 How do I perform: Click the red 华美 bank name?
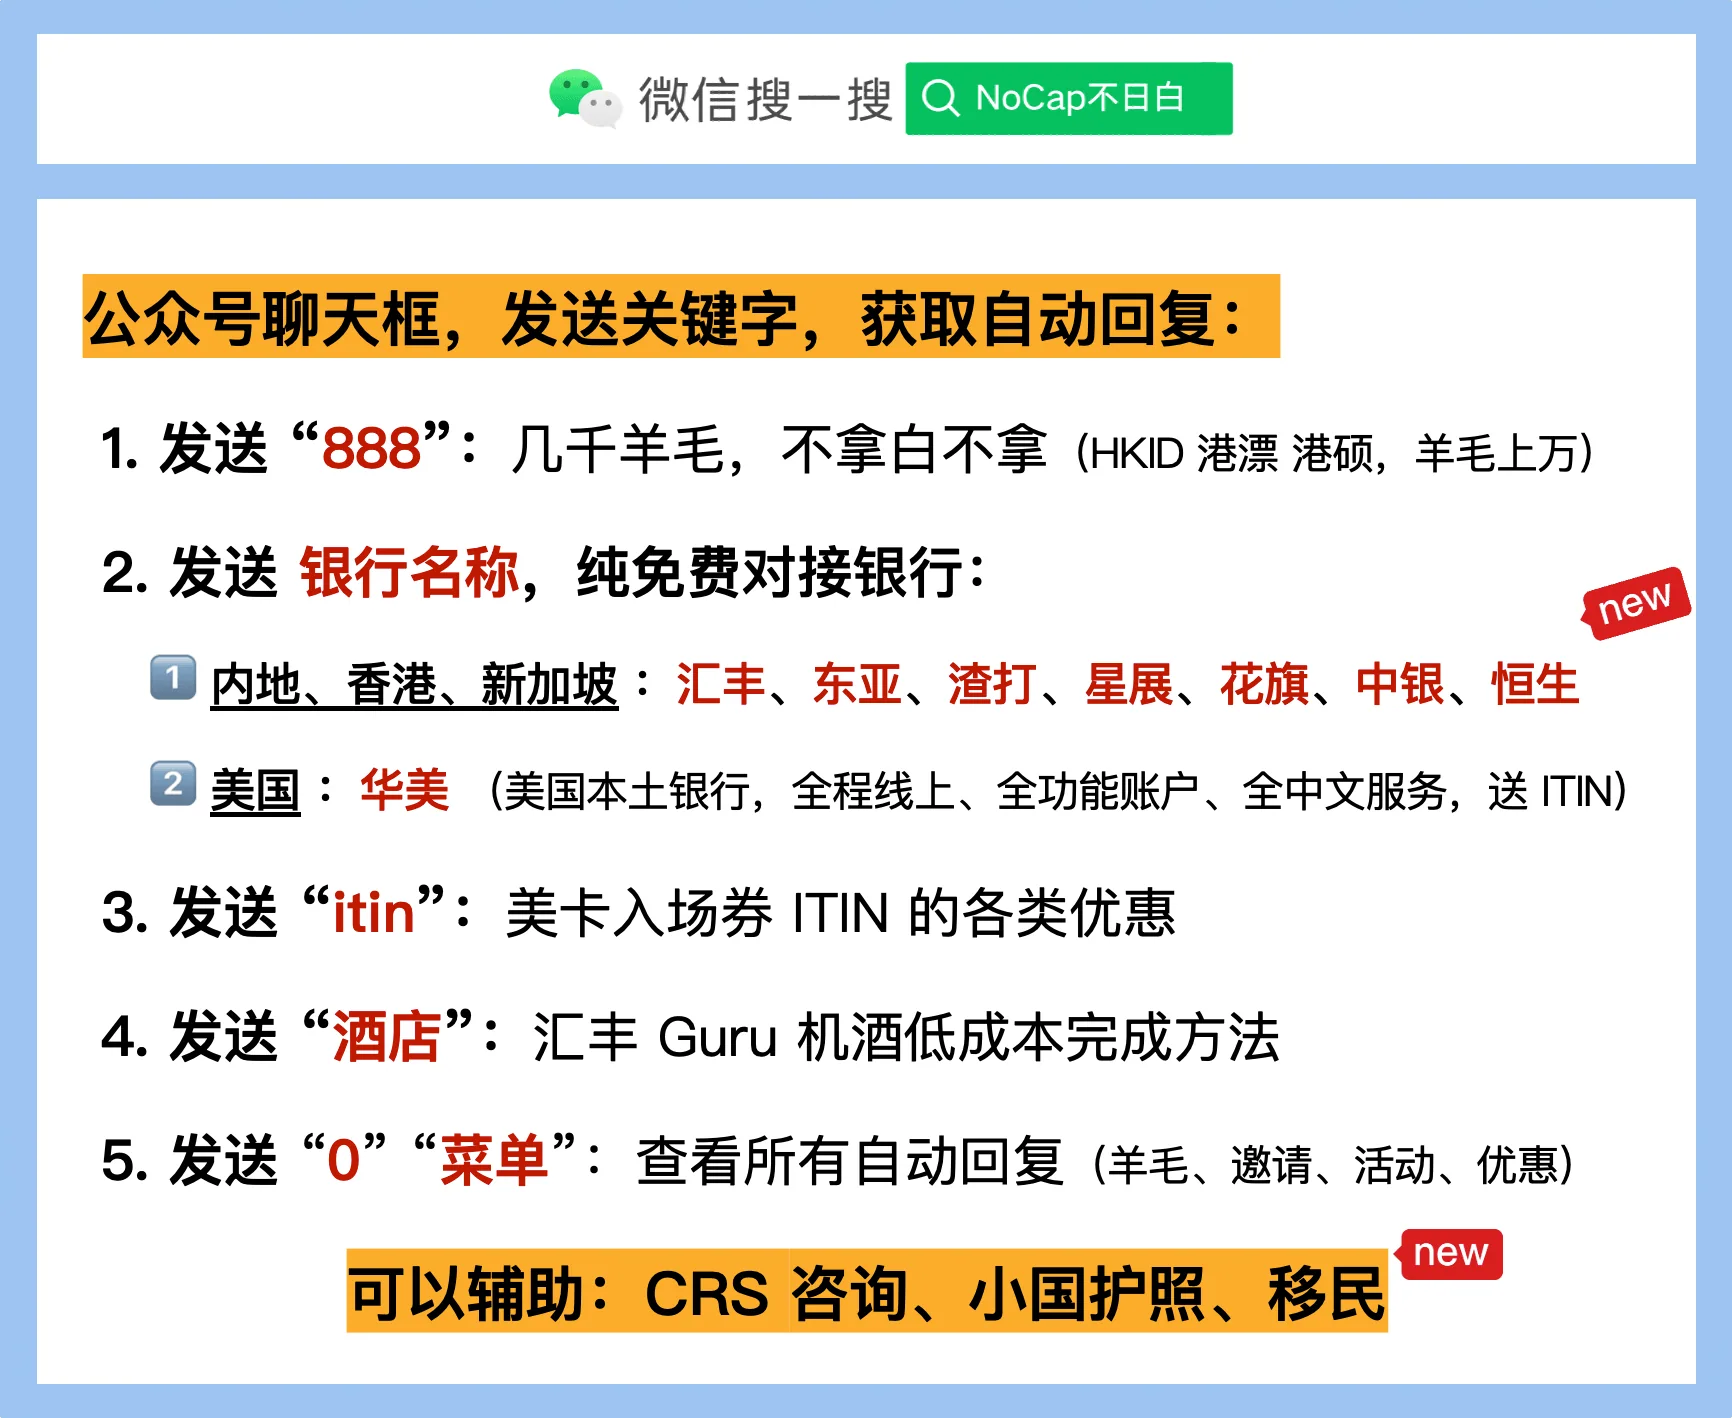pyautogui.click(x=405, y=791)
